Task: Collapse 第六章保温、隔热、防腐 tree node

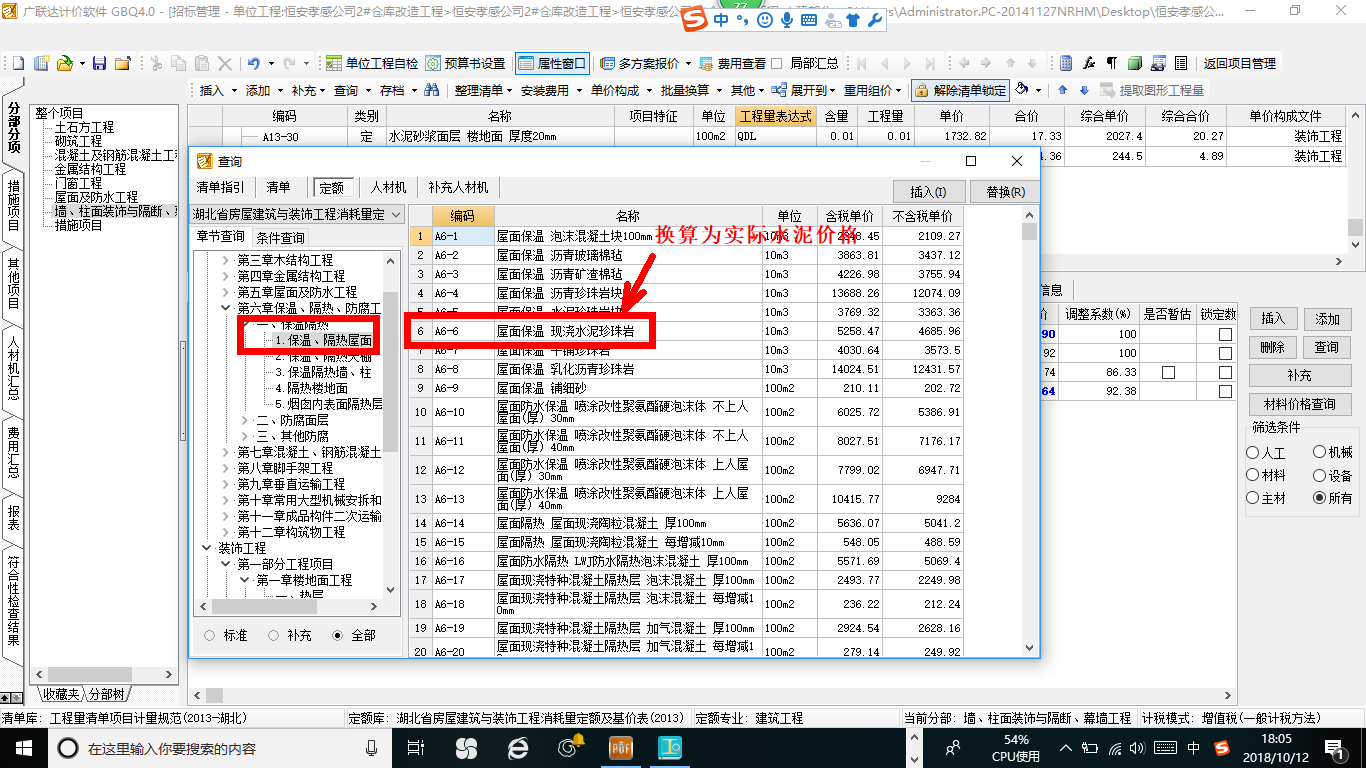Action: click(226, 308)
